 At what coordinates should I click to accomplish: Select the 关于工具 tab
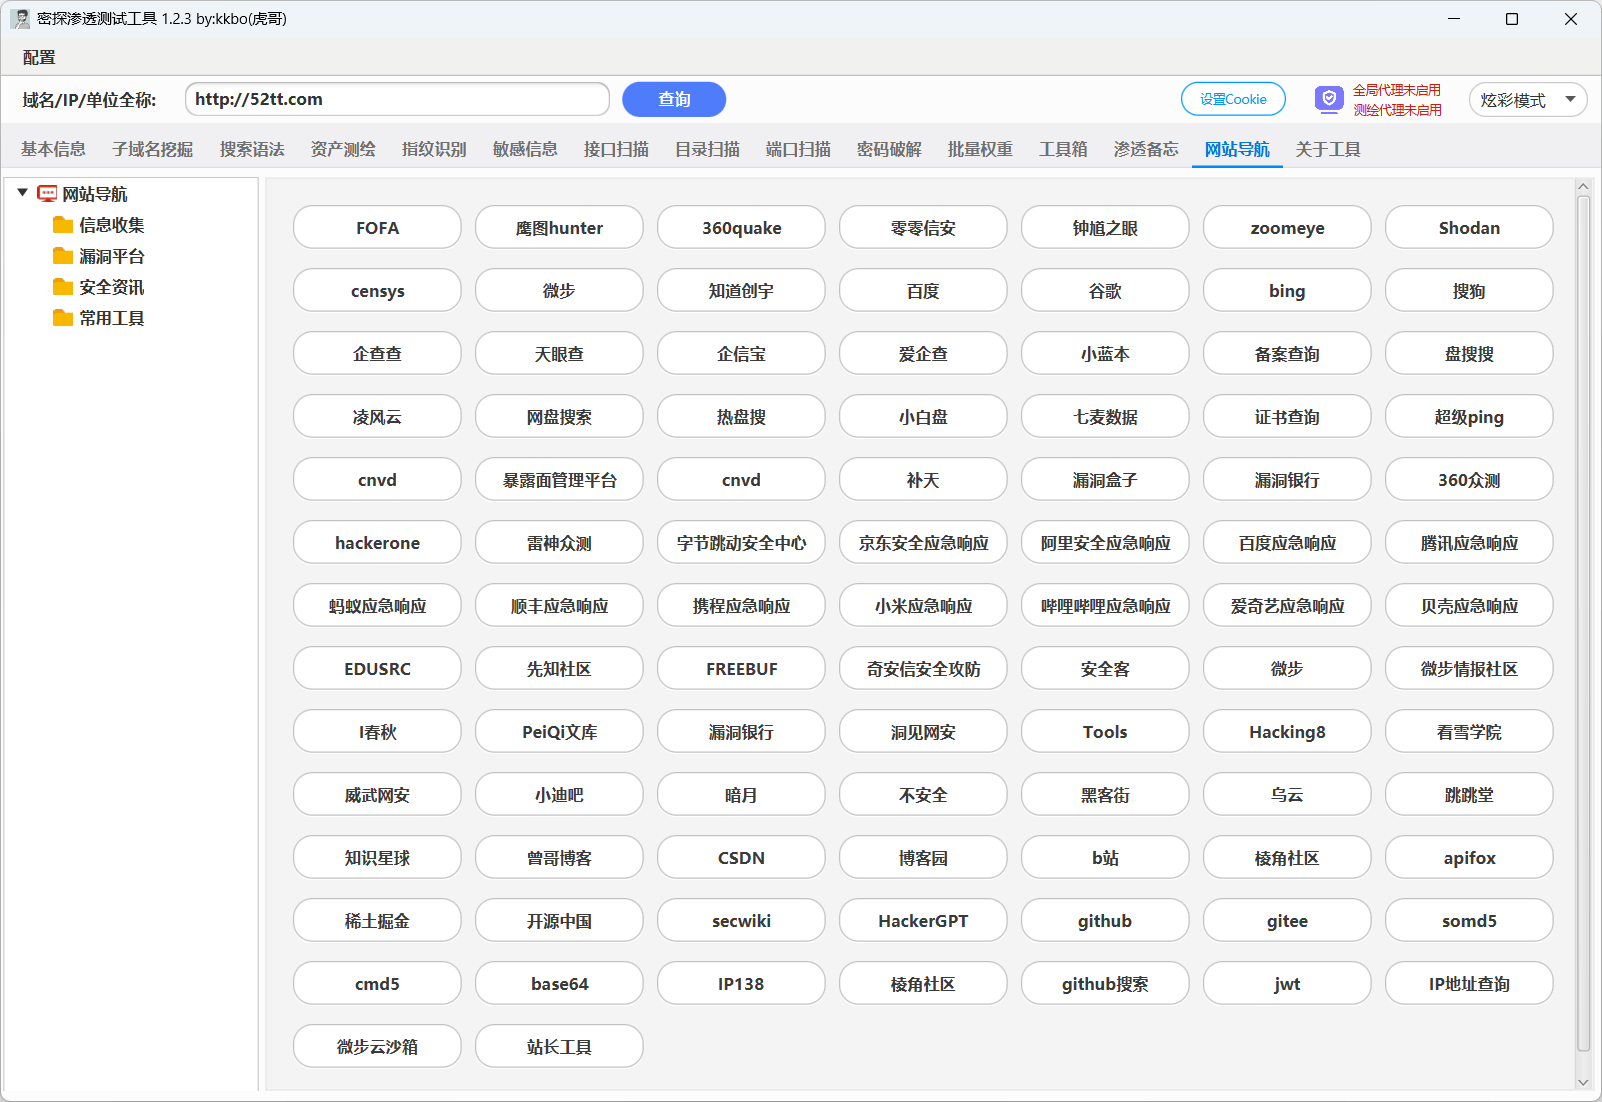coord(1328,149)
